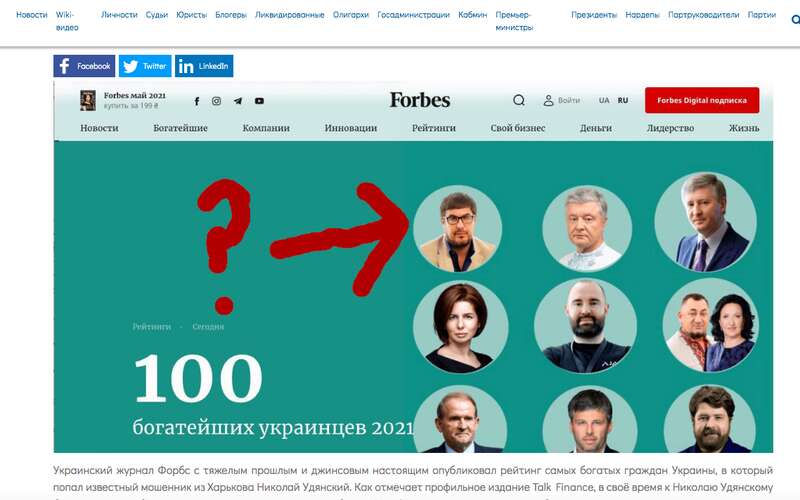Open the Forbes Instagram icon
Viewport: 800px width, 500px height.
coord(216,101)
